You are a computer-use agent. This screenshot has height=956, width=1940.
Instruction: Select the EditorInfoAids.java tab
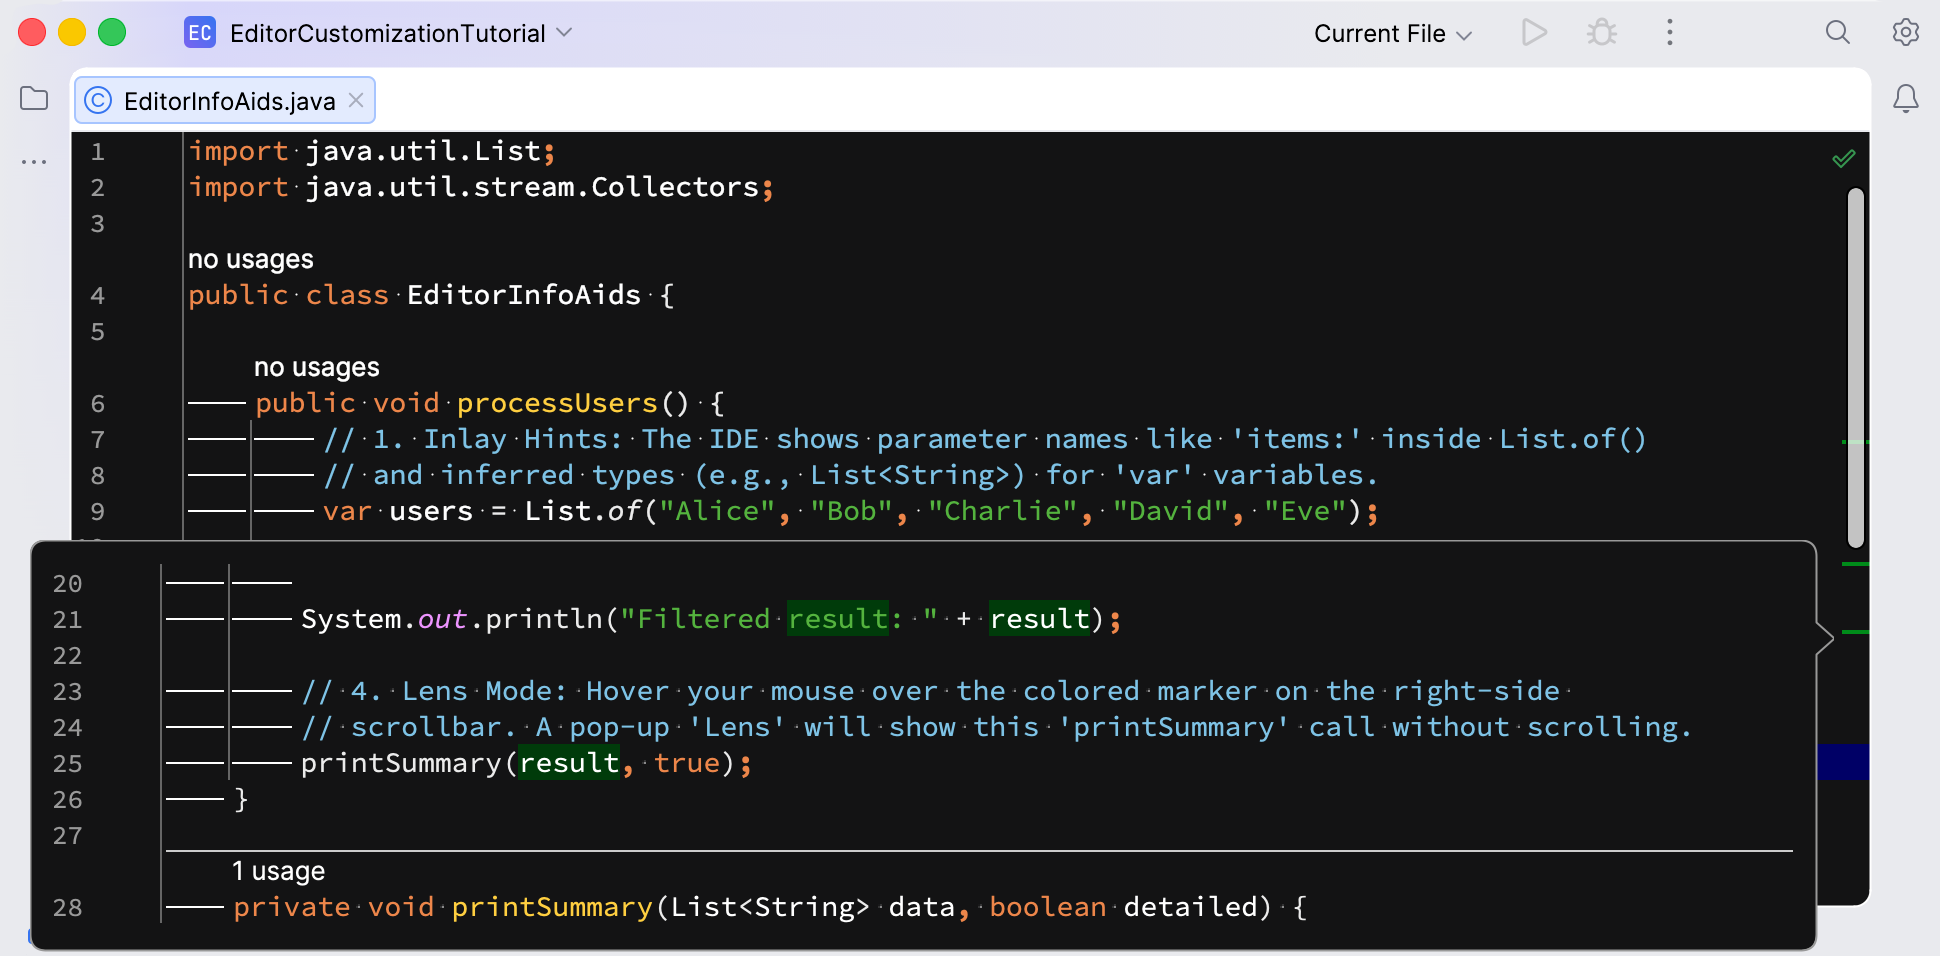(225, 100)
